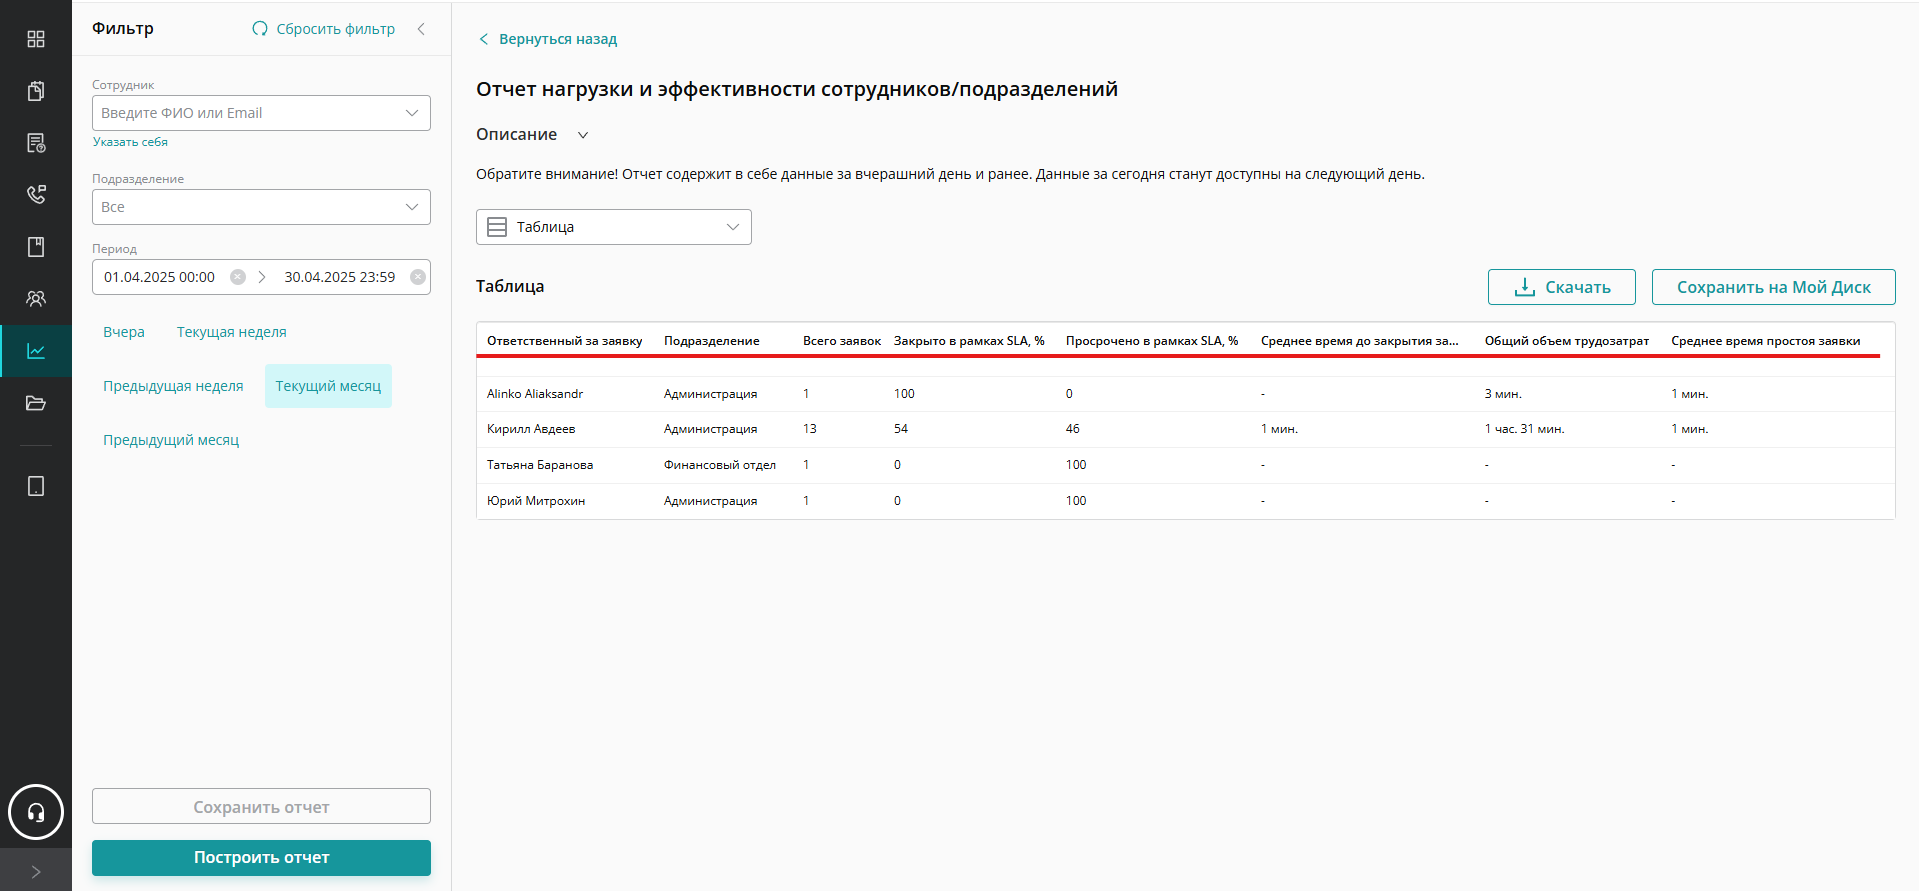
Task: Open the tablet device sidebar icon
Action: (36, 486)
